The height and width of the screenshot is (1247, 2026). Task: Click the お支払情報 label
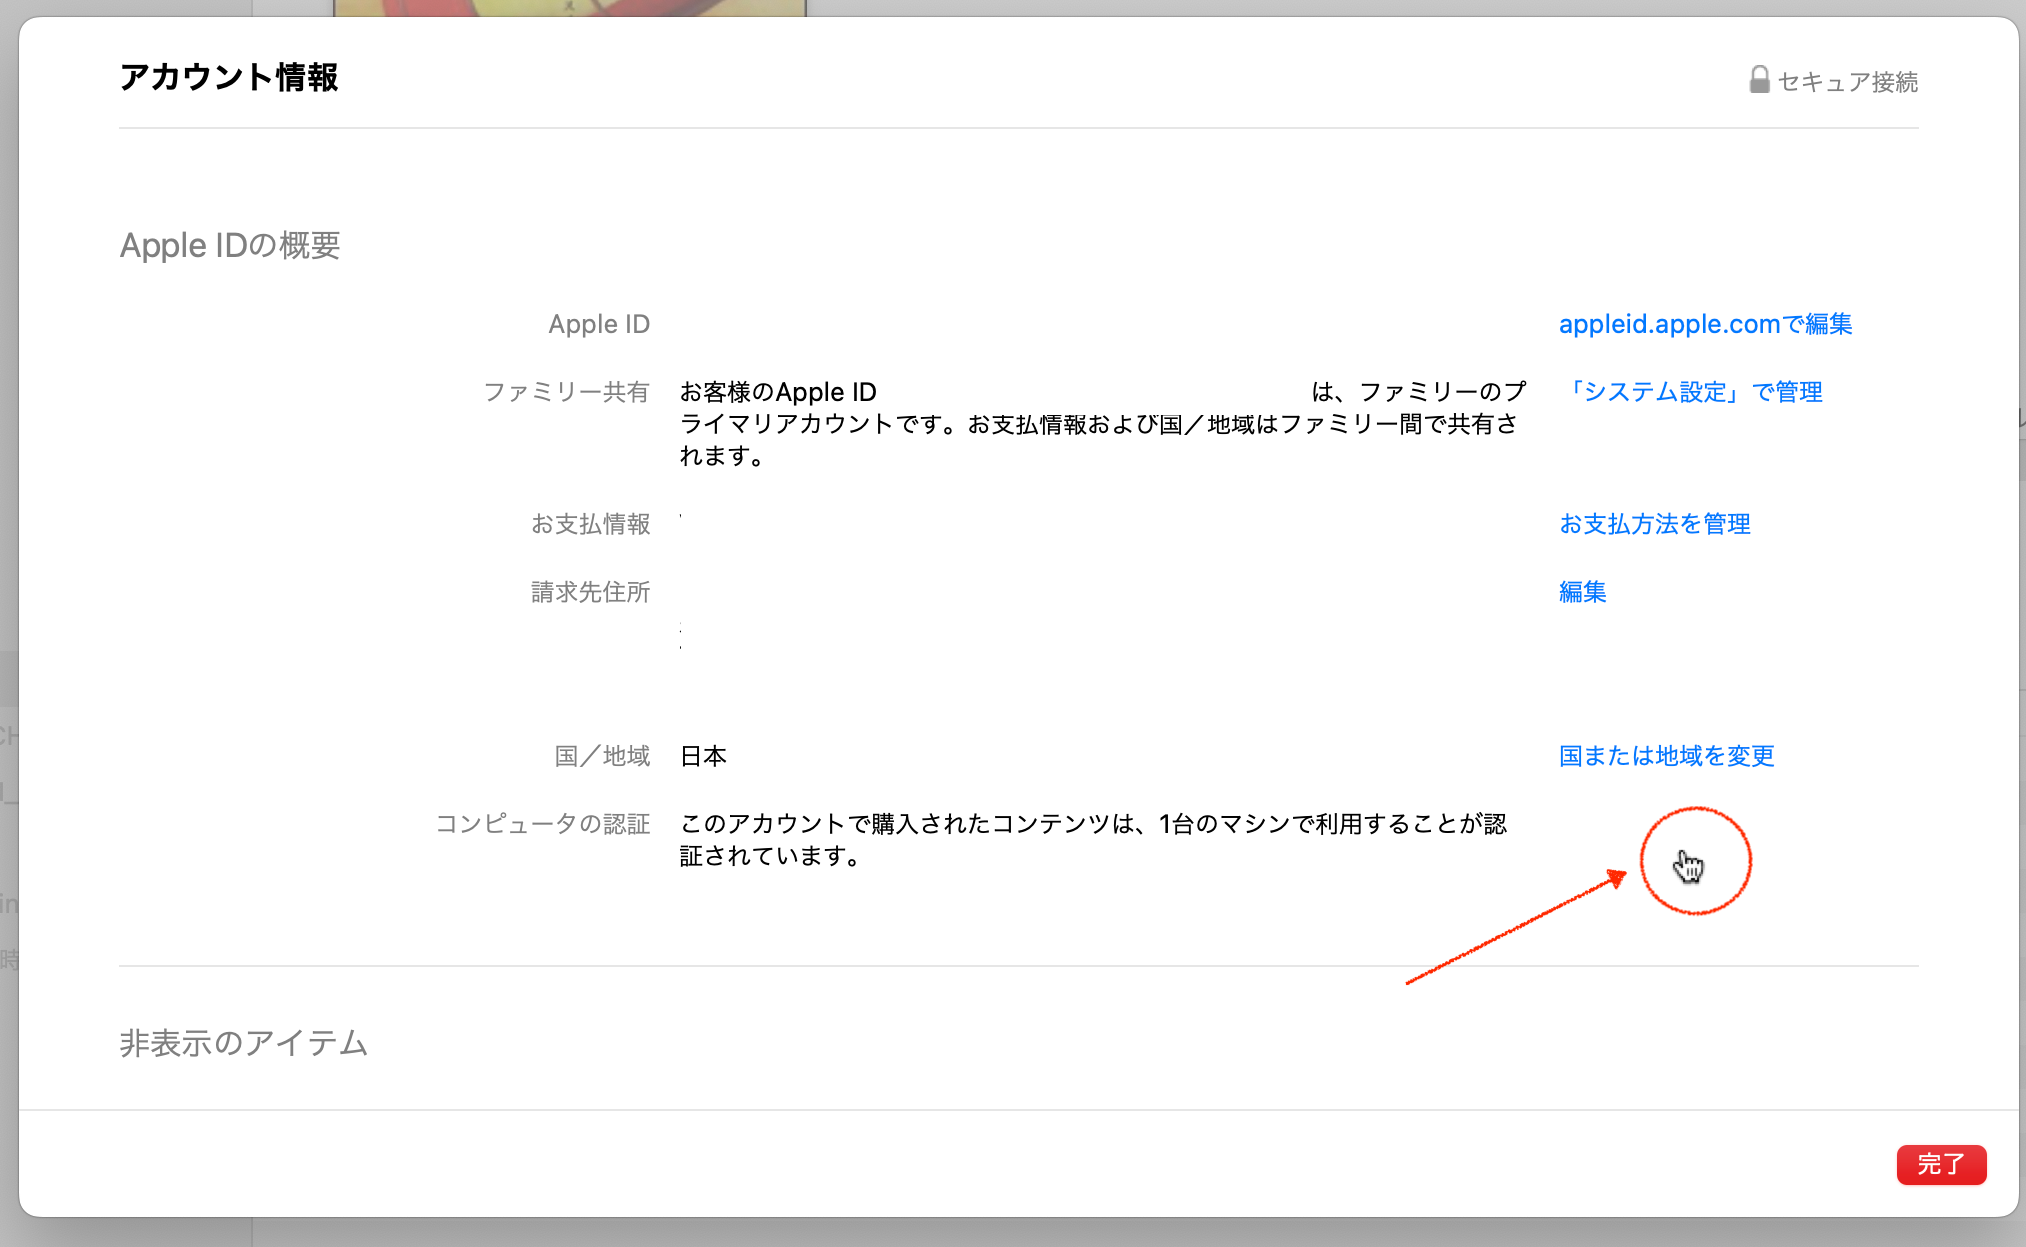click(590, 524)
